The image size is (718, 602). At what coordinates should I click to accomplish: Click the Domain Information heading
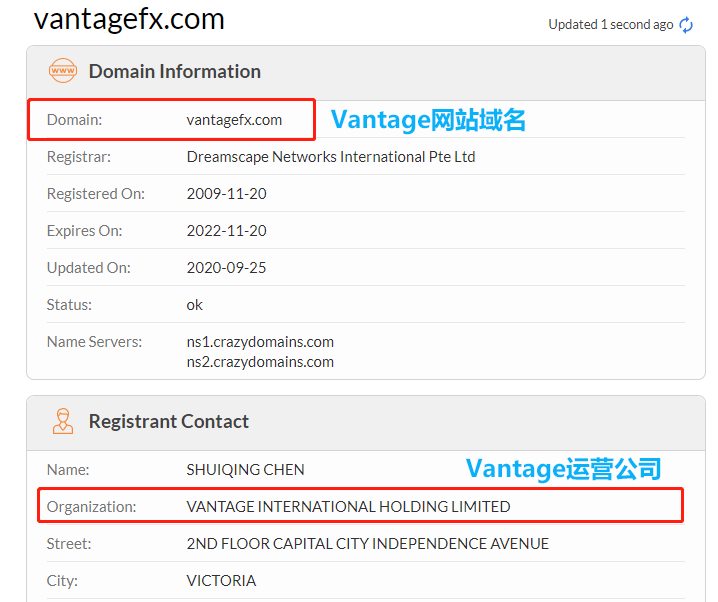pyautogui.click(x=174, y=71)
